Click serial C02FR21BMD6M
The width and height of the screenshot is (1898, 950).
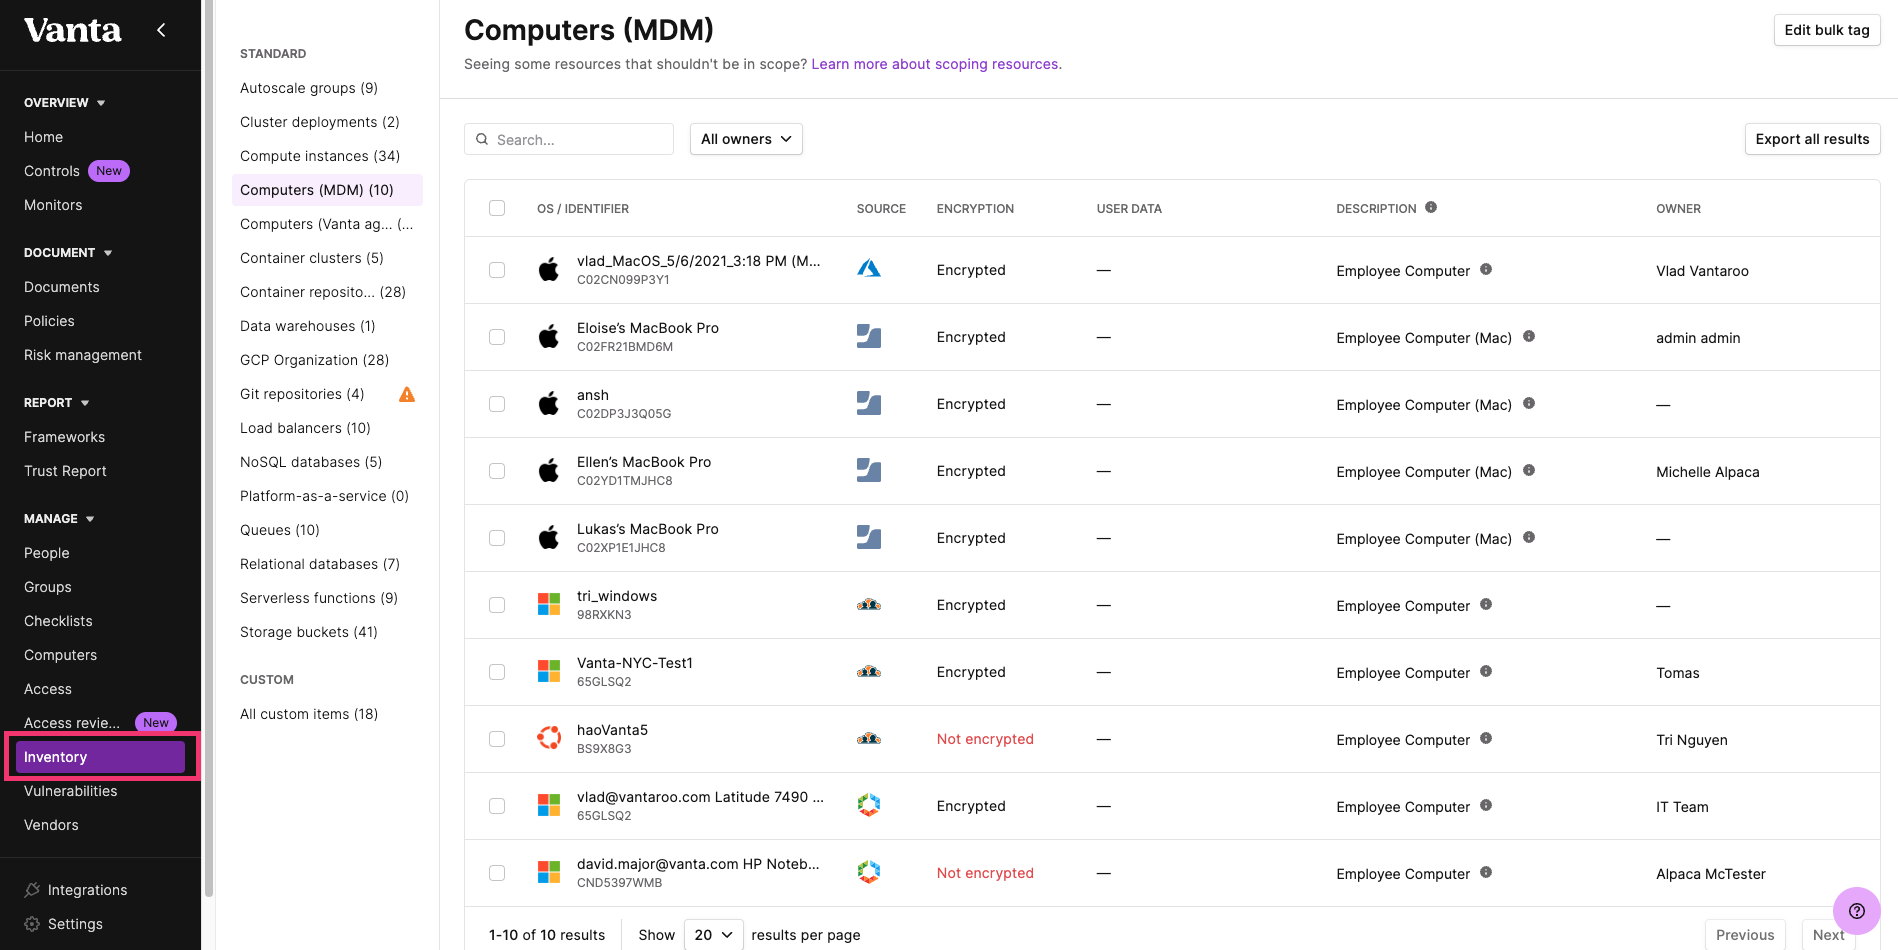pos(625,347)
